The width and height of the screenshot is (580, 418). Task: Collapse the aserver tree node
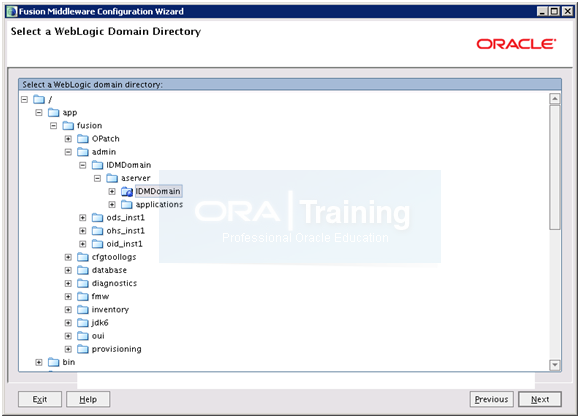(97, 178)
